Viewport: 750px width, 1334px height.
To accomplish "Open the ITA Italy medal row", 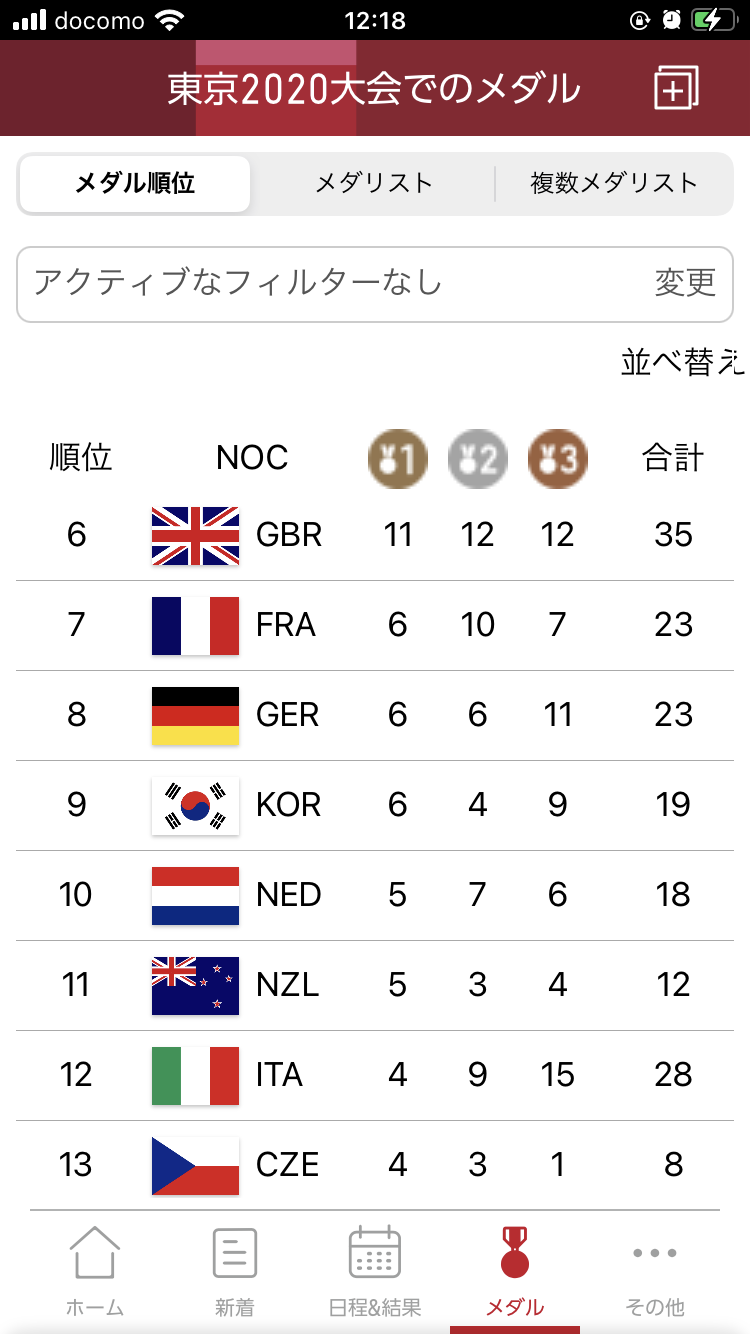I will click(375, 1075).
